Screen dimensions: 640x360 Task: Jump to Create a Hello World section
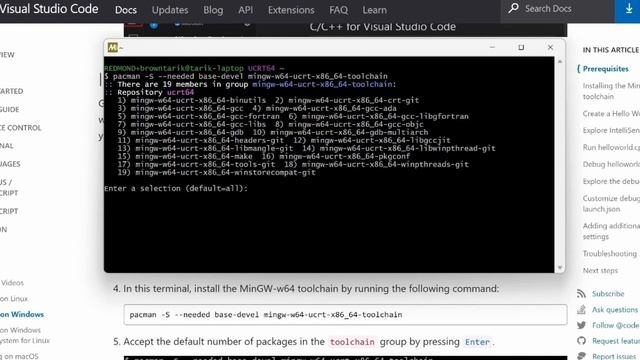click(611, 113)
